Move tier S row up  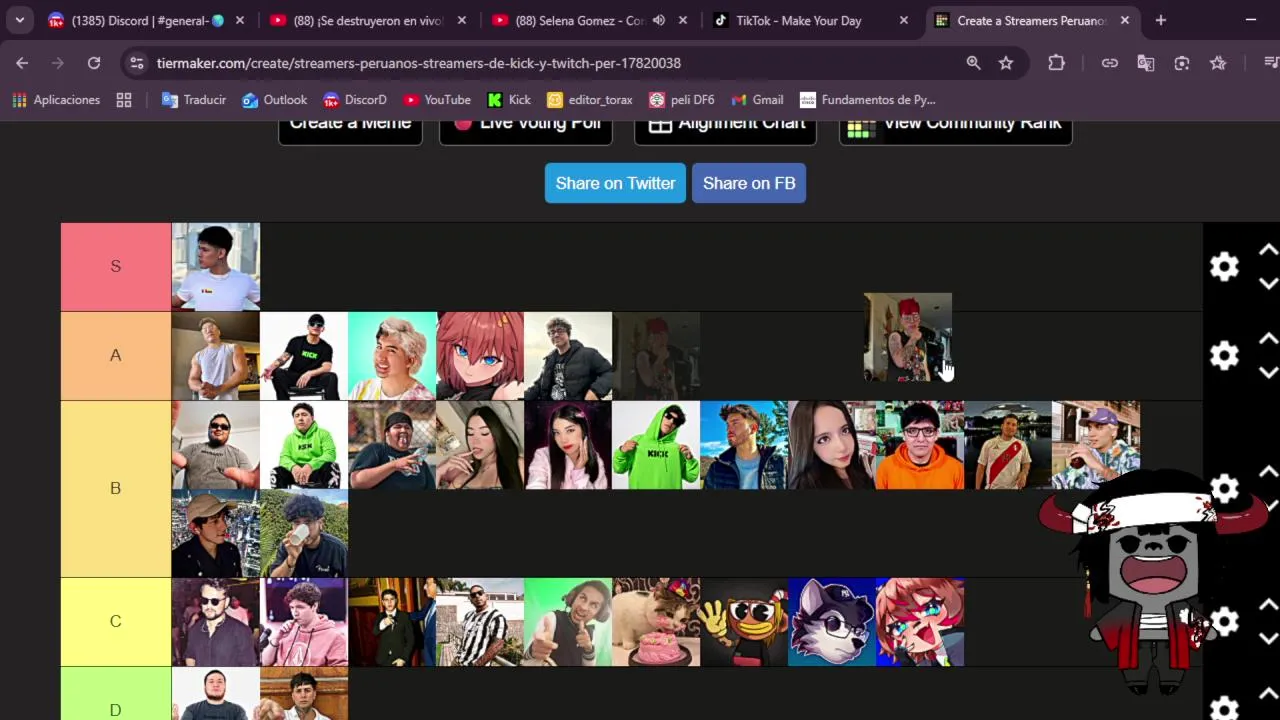coord(1268,250)
